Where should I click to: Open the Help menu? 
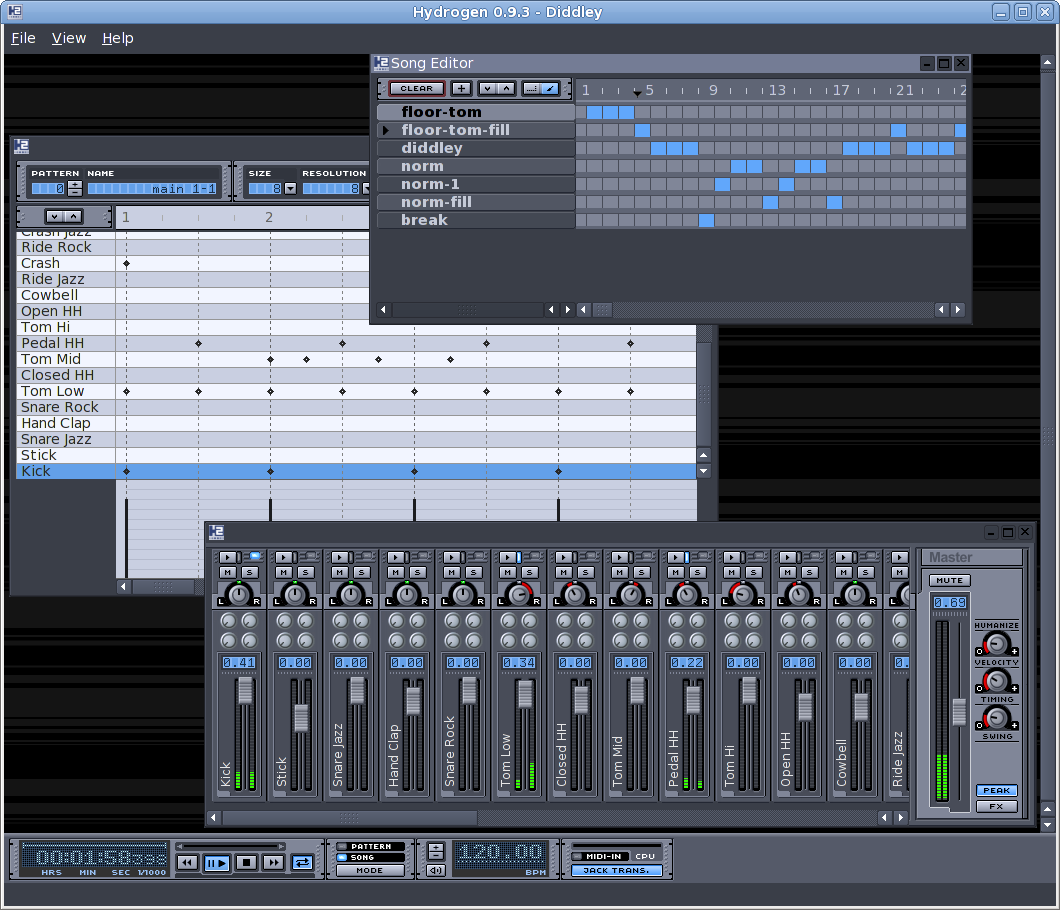click(117, 38)
